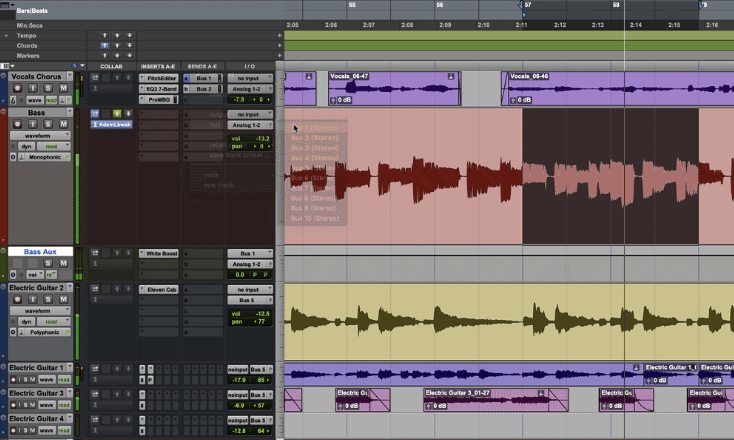
Task: Click the collaboration share icon on Vocals Chorus
Action: (95, 78)
